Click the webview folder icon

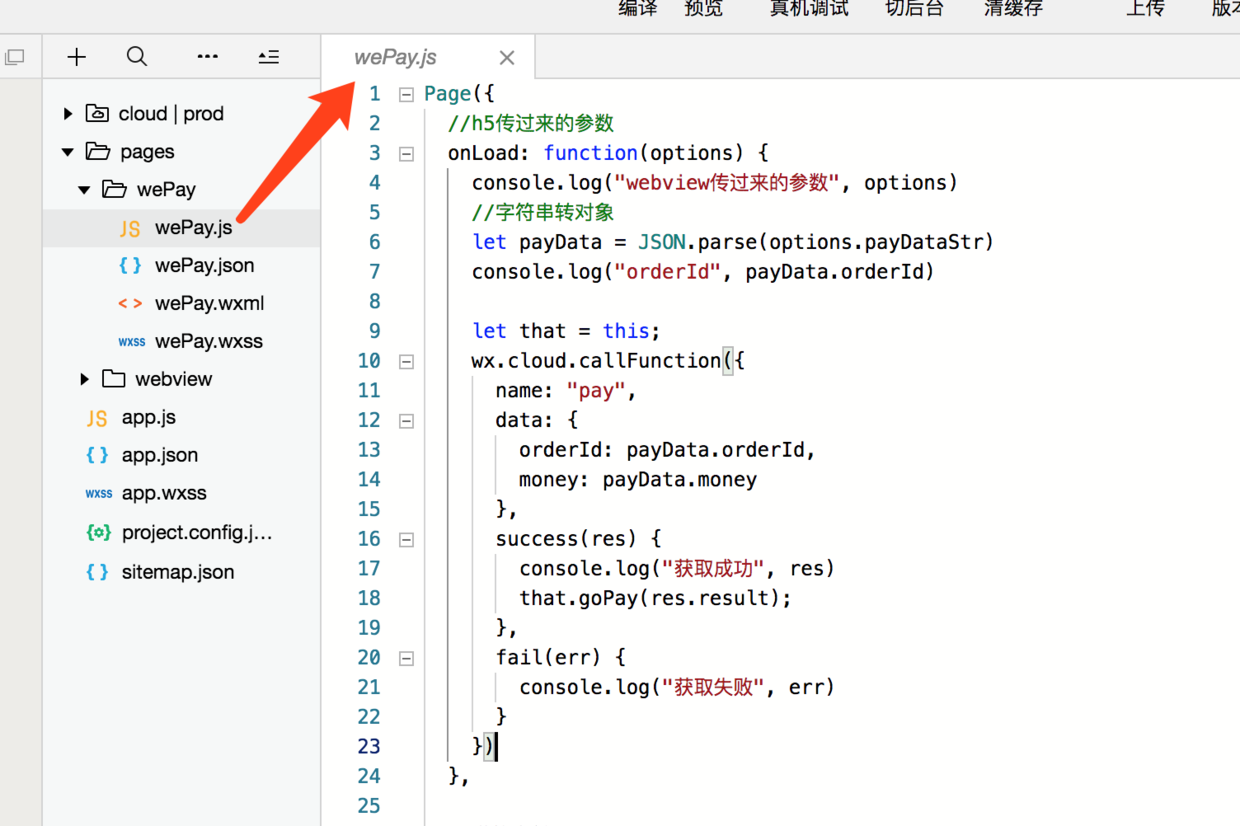click(114, 378)
